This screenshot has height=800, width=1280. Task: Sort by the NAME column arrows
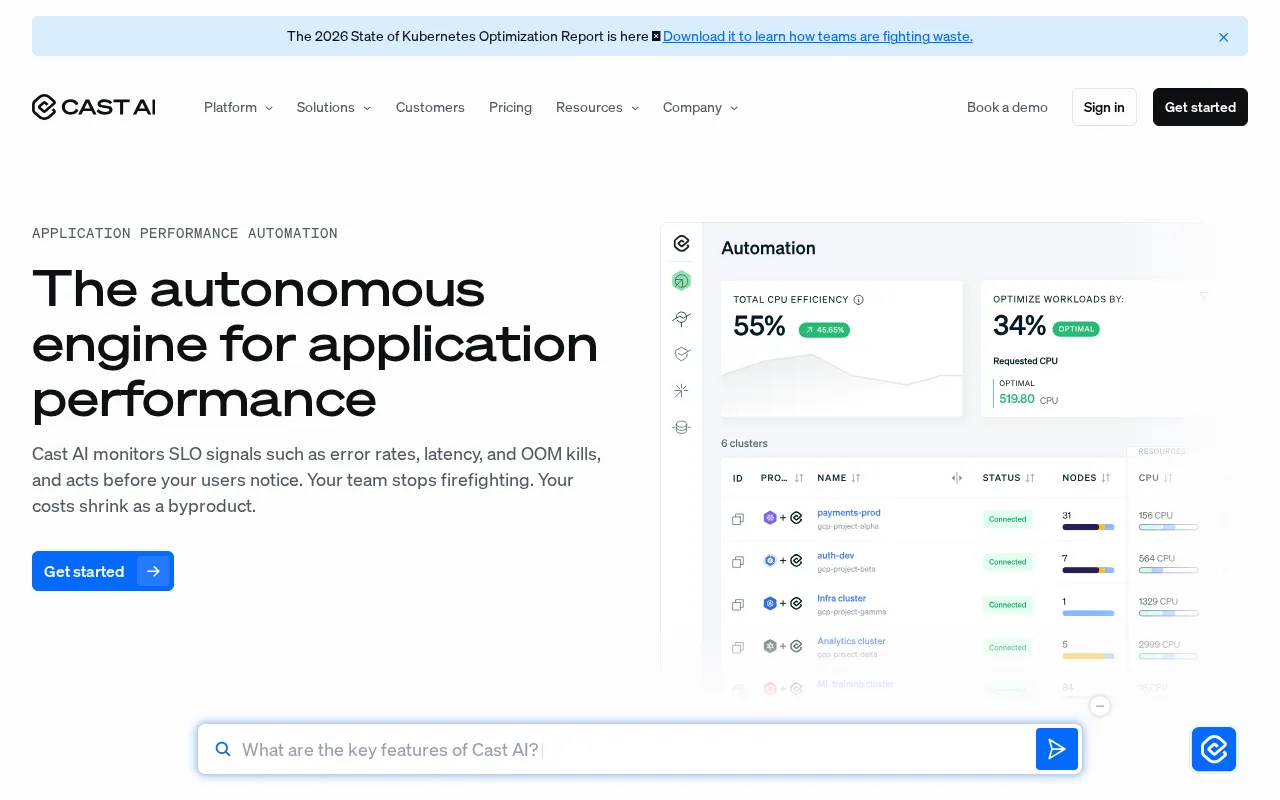[x=856, y=478]
